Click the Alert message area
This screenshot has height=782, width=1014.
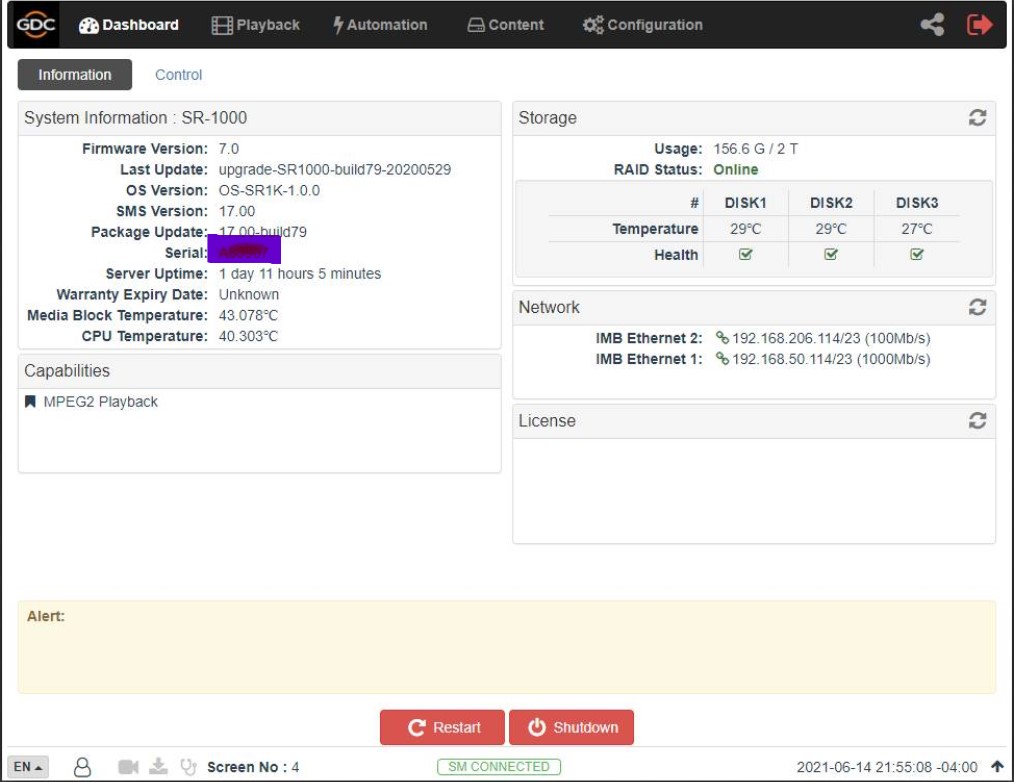tap(506, 647)
